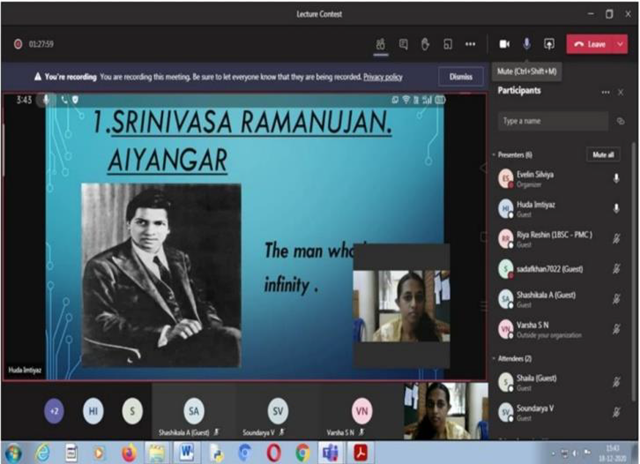
Task: Open Firefox from the taskbar
Action: tap(129, 453)
